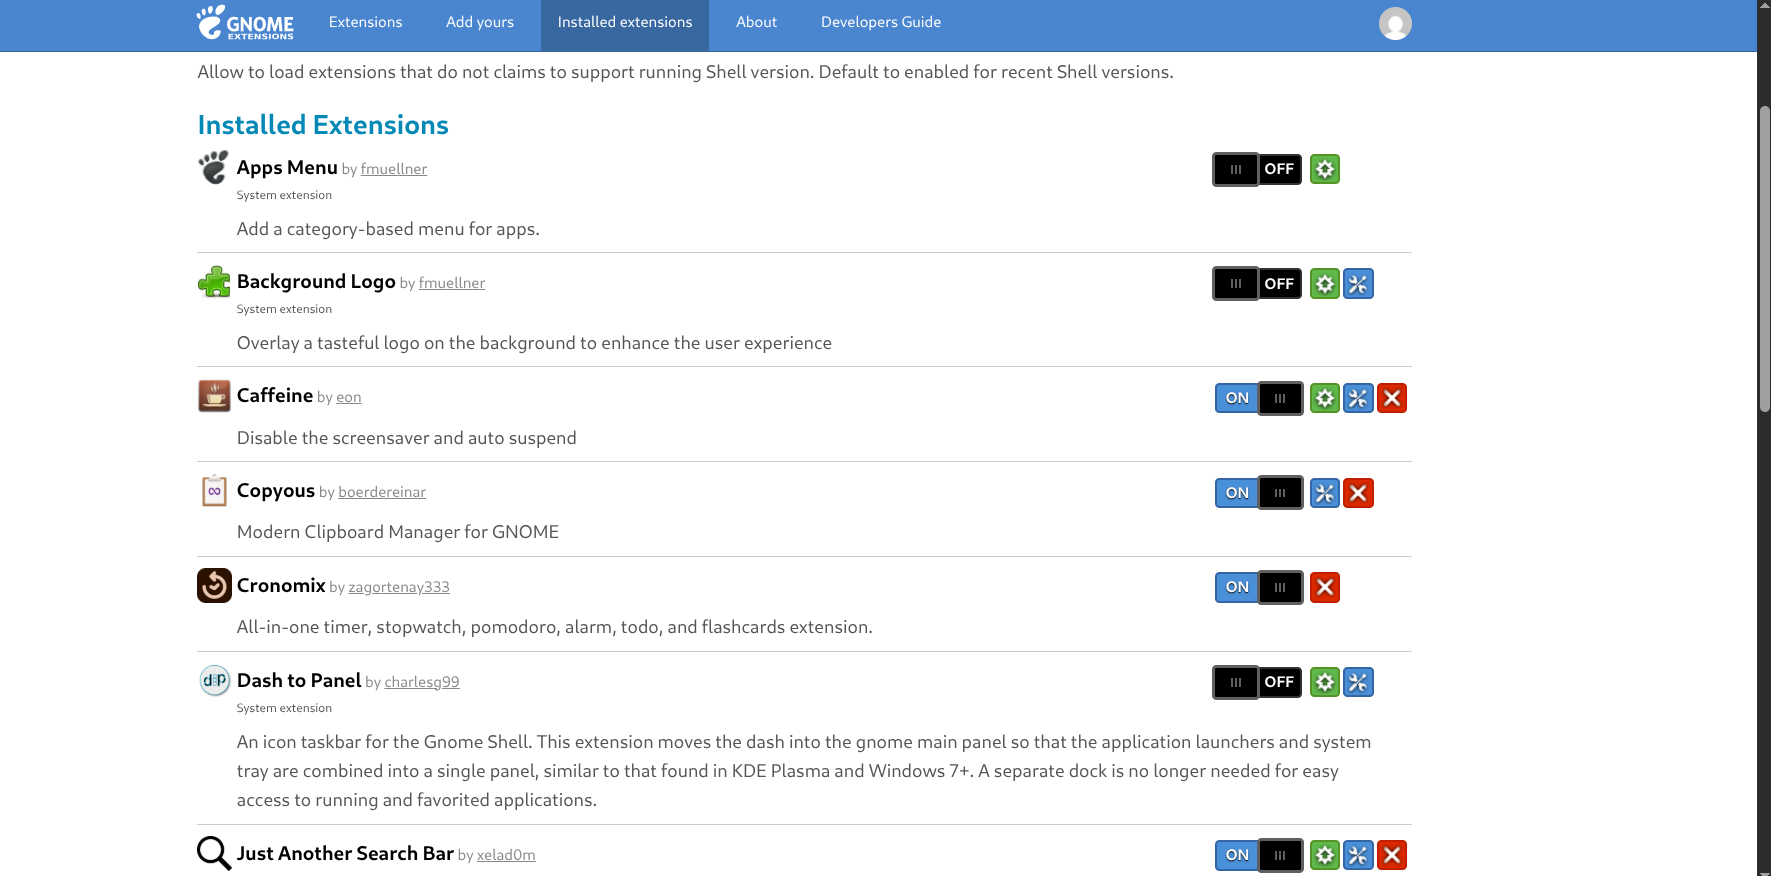
Task: Open the green upgrade icon for Just Another Search Bar
Action: 1325,855
